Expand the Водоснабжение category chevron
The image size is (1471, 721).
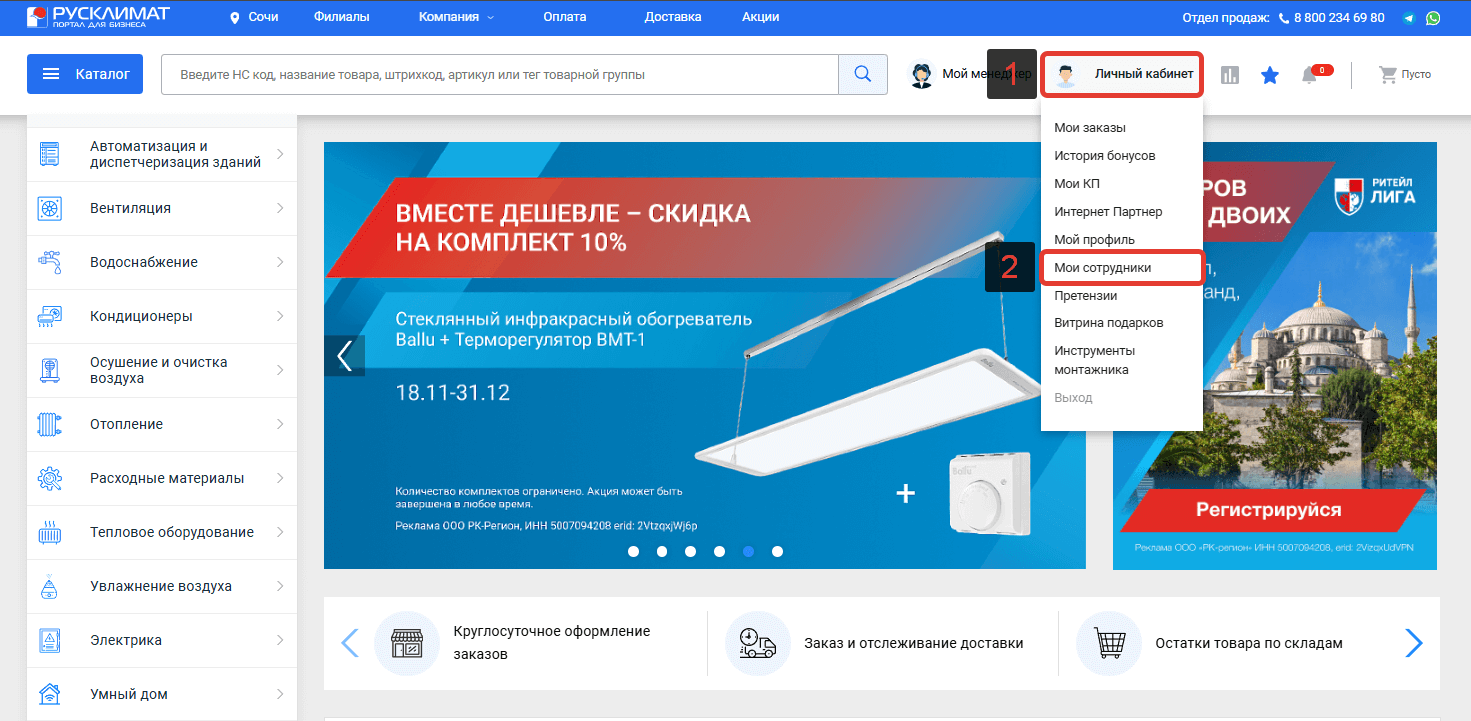280,262
